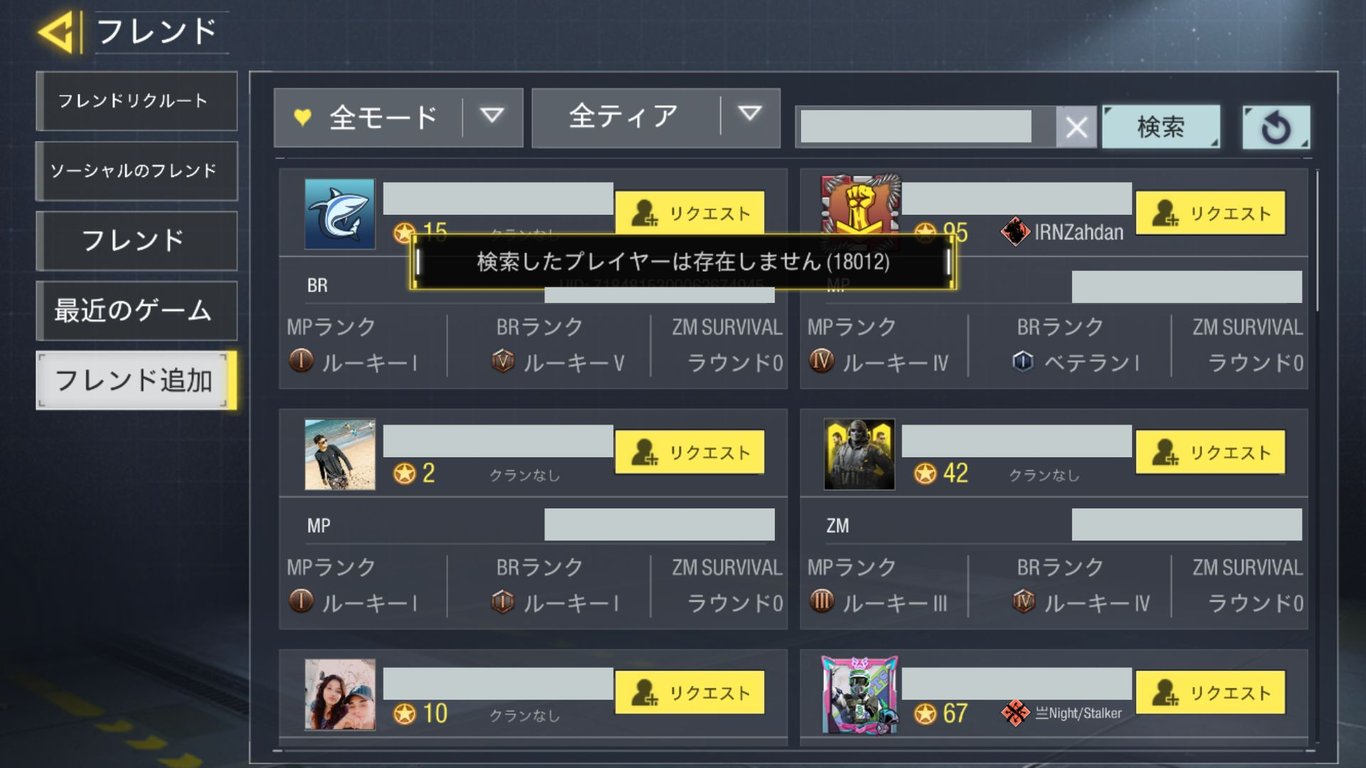This screenshot has height=768, width=1366.
Task: Send リクエスト to the level 2 player
Action: pos(690,452)
